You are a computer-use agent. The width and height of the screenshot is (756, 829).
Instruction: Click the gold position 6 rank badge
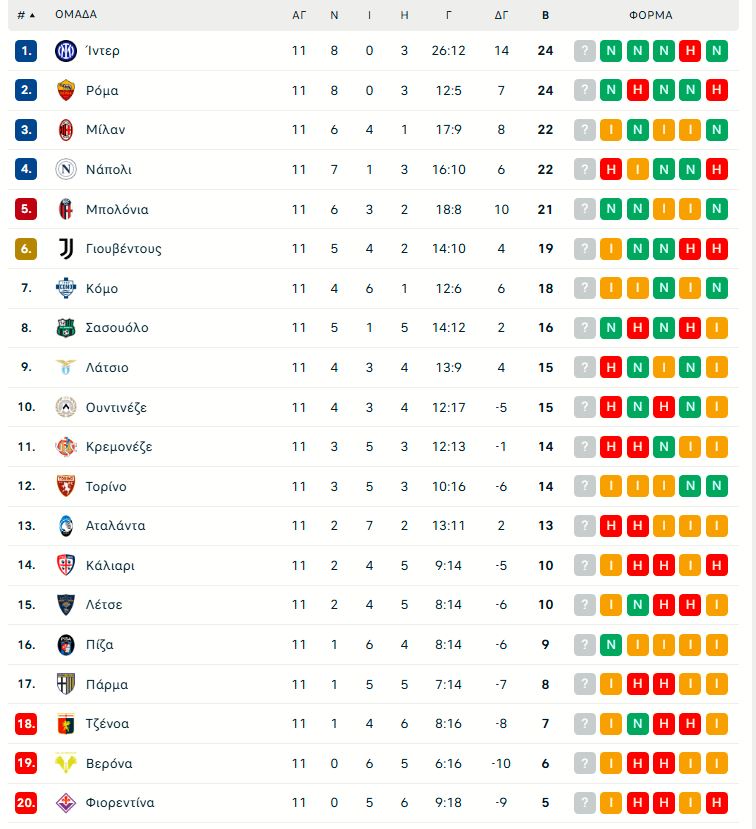tap(27, 249)
